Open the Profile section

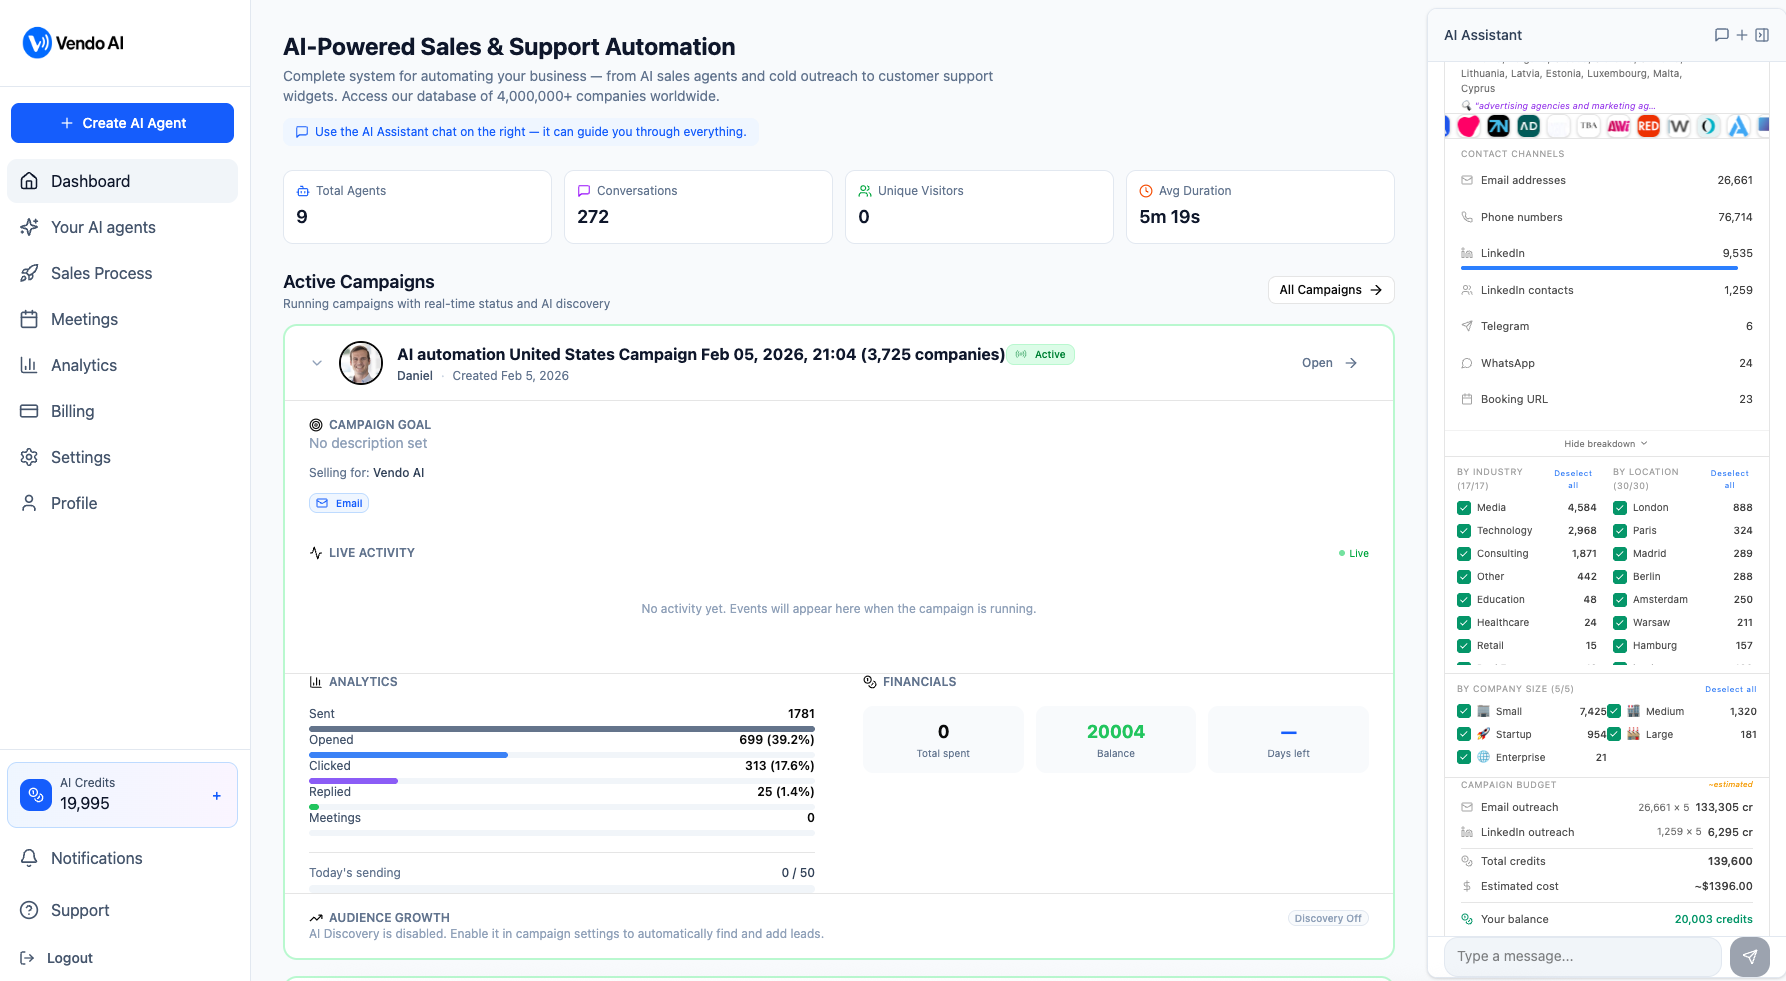(x=73, y=503)
